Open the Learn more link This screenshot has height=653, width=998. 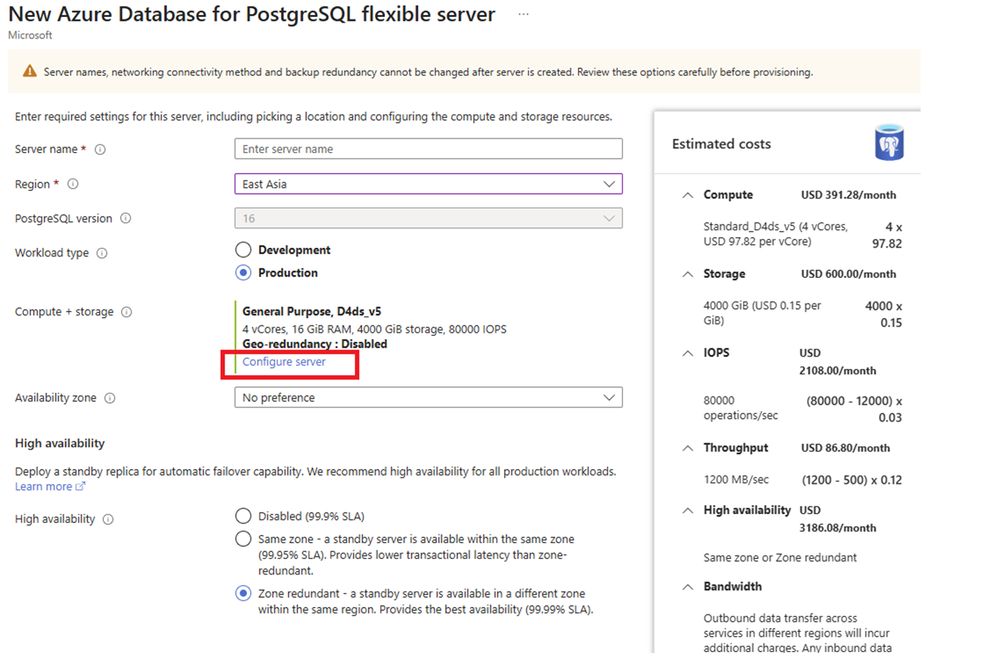click(x=50, y=486)
